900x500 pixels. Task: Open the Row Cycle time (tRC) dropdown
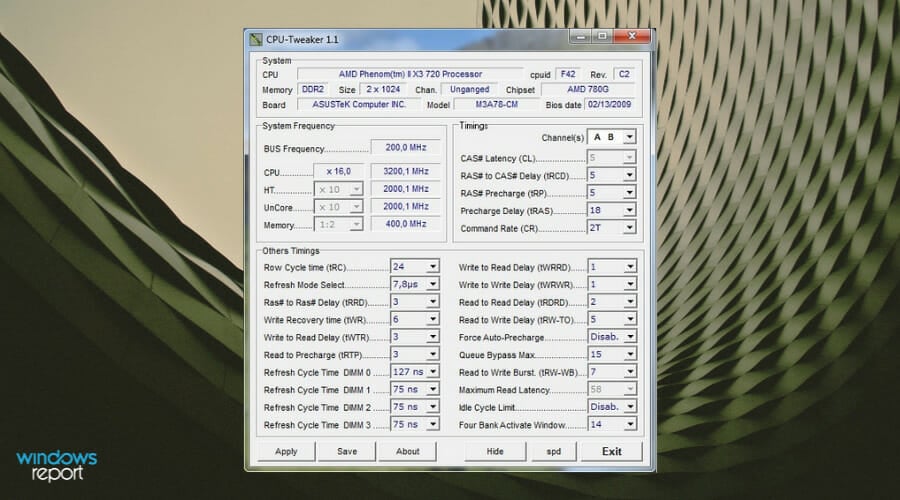[x=414, y=267]
